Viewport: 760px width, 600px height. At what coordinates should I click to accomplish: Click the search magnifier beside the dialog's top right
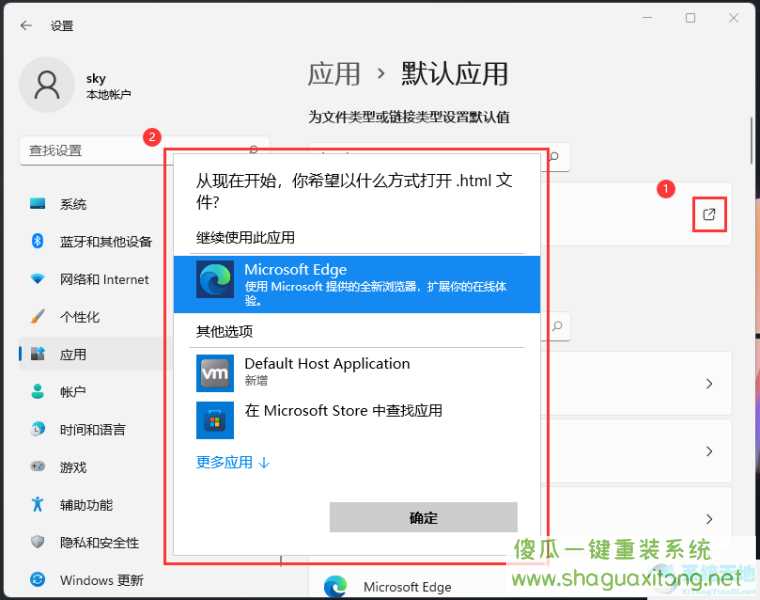(554, 156)
